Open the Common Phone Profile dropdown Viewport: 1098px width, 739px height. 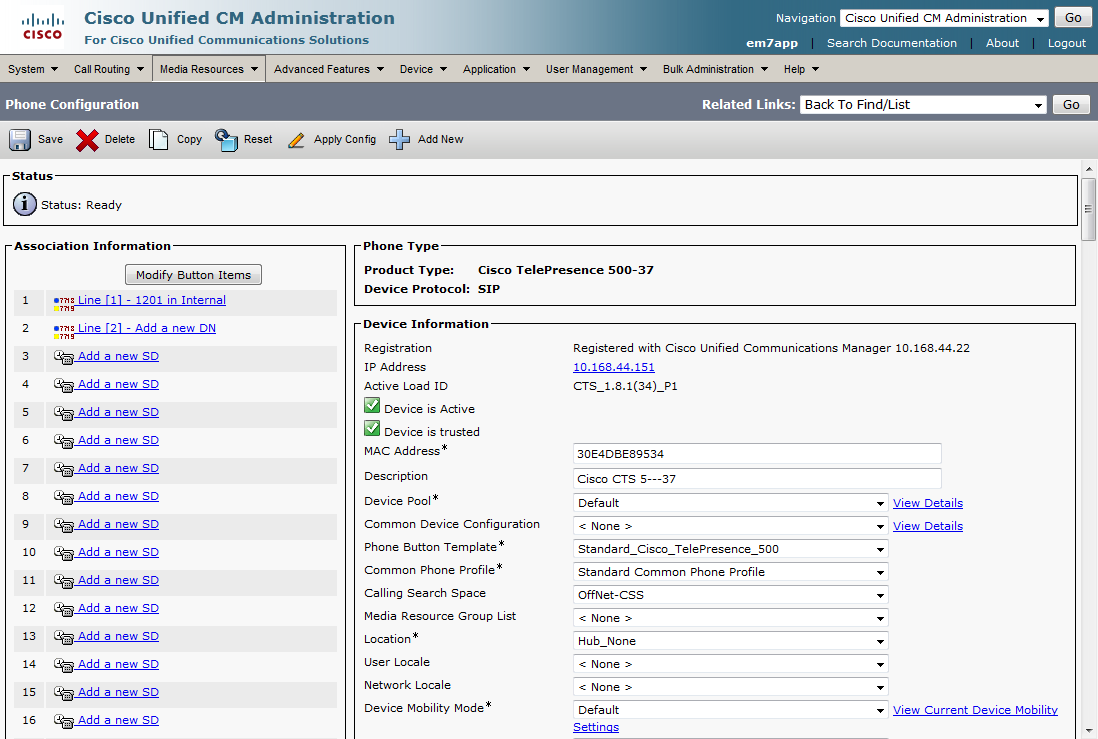tap(730, 572)
